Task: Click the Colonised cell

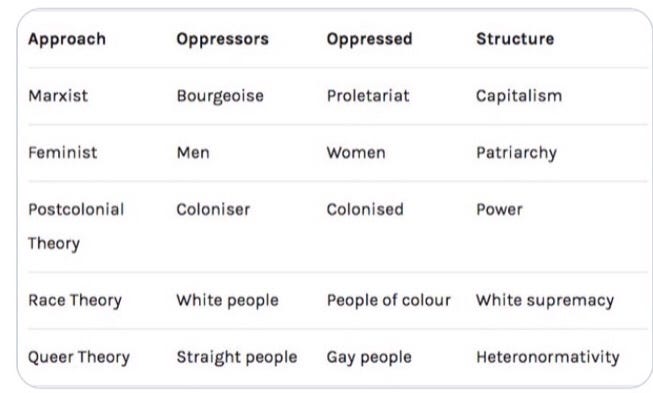Action: [x=365, y=209]
